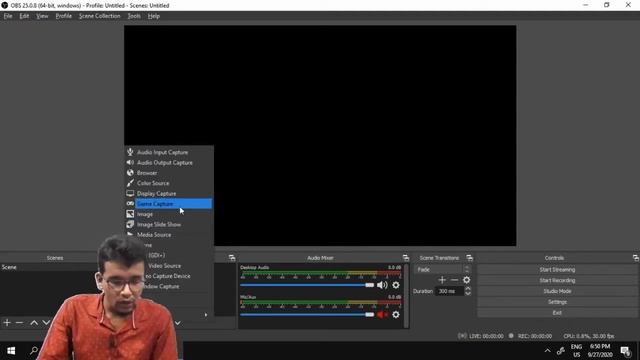
Task: Click the Exit button
Action: [557, 313]
